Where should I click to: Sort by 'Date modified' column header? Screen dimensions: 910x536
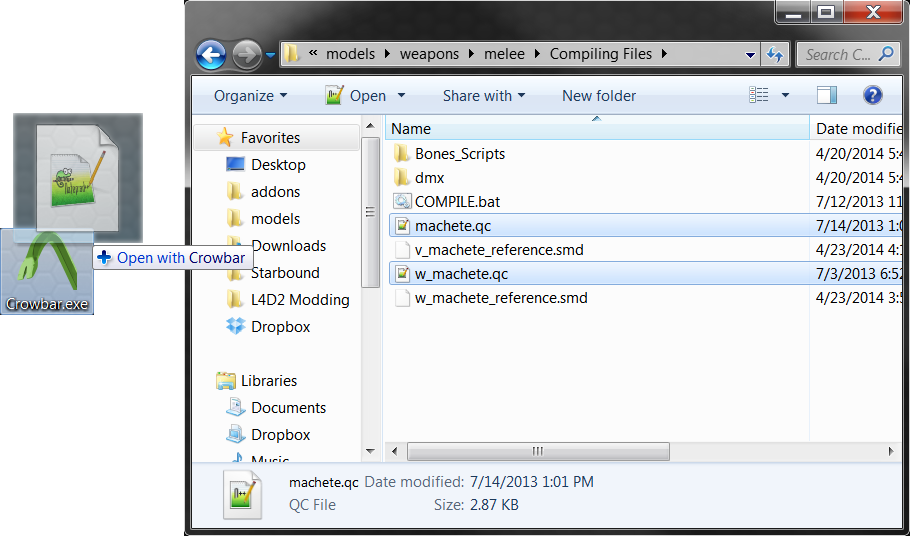coord(856,128)
